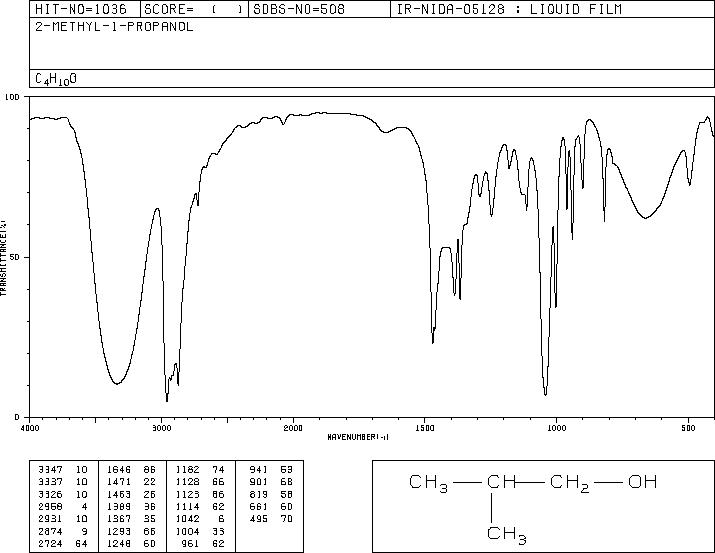Click the transmittance value 6 beside 1042
The height and width of the screenshot is (553, 715).
point(221,519)
